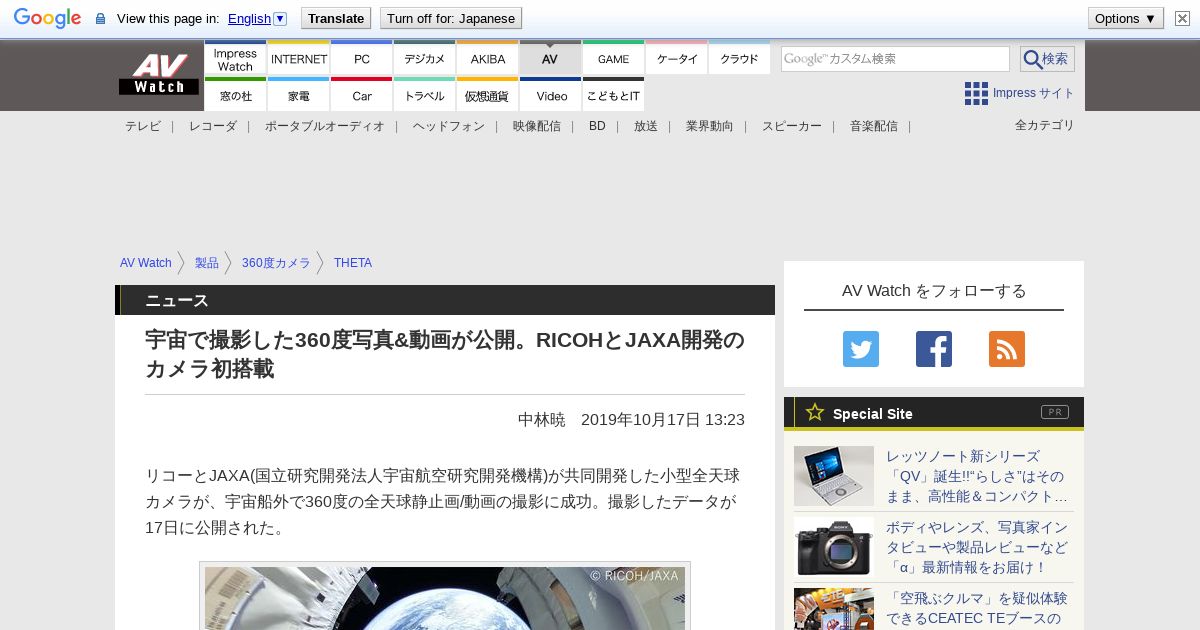Screen dimensions: 1200x630
Task: Go to AV Watch breadcrumb
Action: pyautogui.click(x=146, y=263)
